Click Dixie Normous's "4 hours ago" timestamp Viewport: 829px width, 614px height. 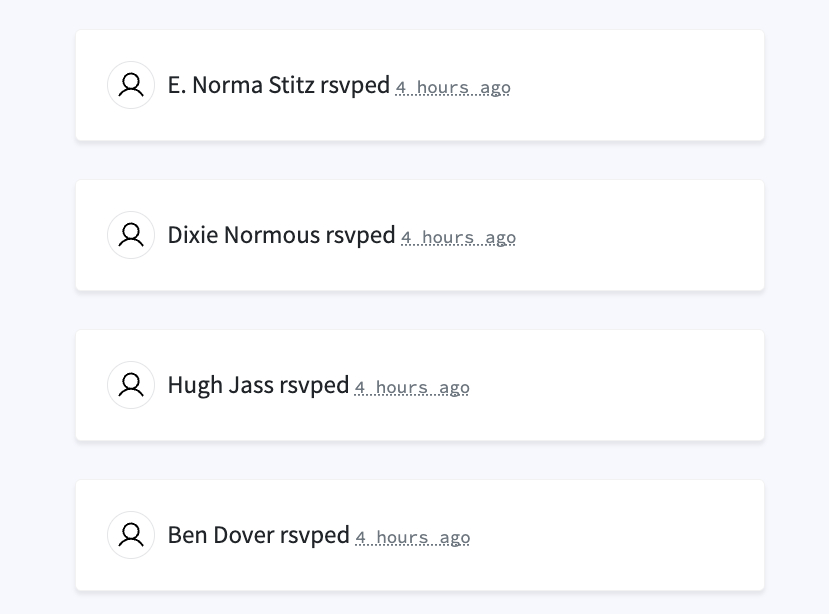(458, 238)
